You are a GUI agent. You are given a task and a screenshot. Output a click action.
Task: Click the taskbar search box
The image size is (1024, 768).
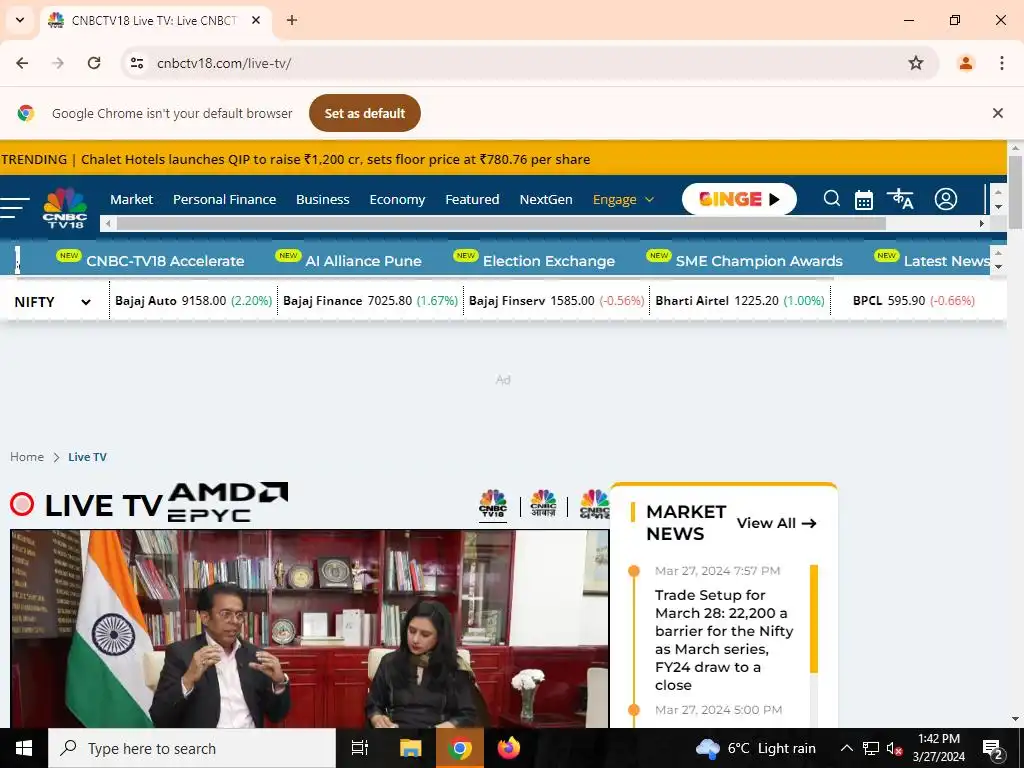(x=192, y=748)
